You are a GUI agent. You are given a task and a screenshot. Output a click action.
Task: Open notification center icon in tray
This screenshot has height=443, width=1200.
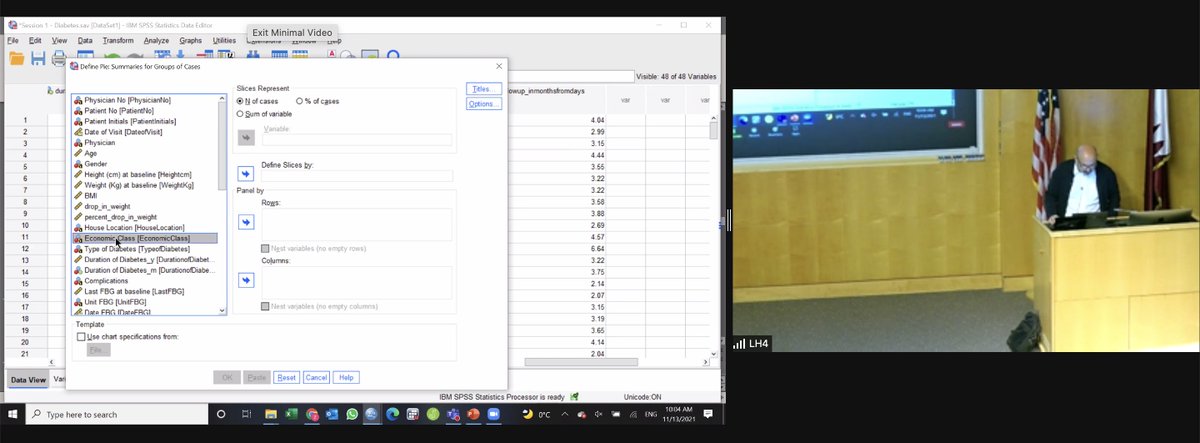click(x=708, y=414)
